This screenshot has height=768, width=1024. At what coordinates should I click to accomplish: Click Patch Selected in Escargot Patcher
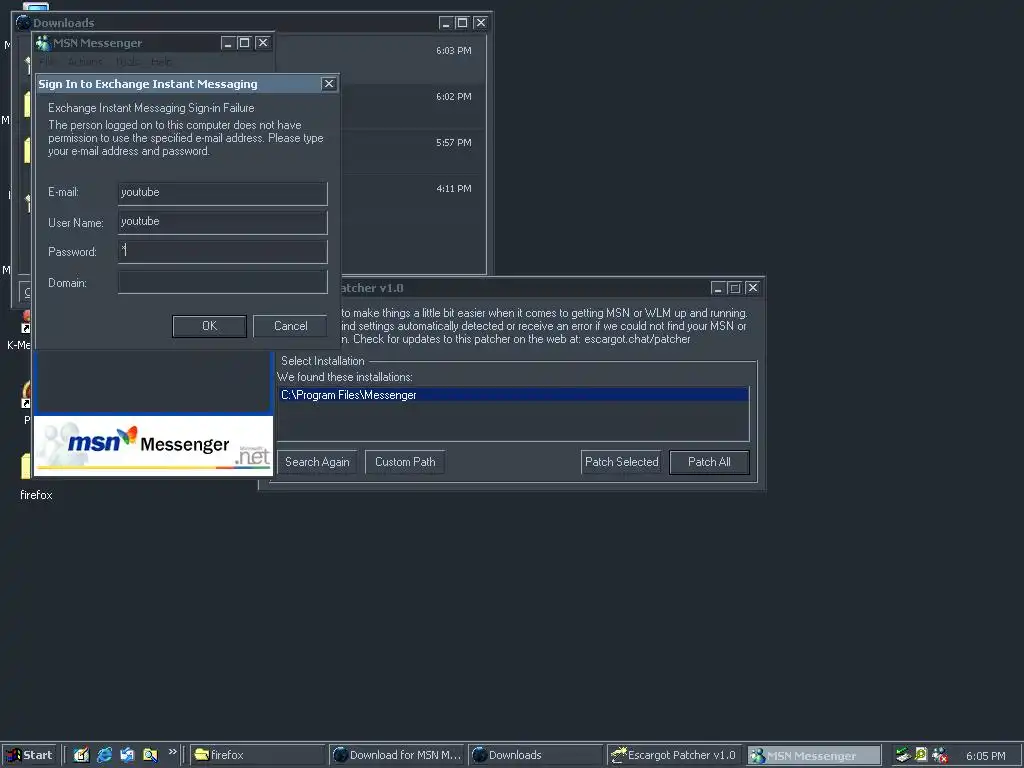point(621,462)
